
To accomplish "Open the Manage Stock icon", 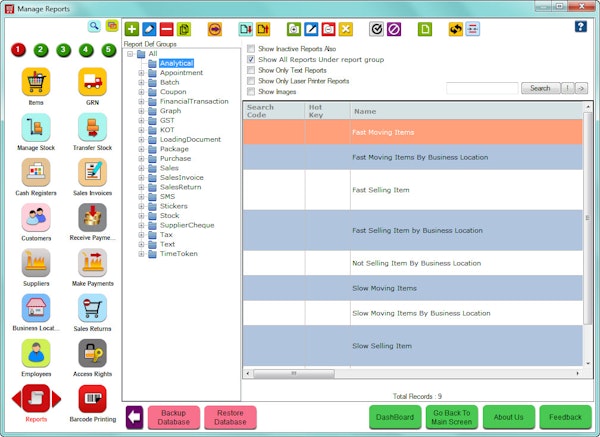I will (x=36, y=127).
